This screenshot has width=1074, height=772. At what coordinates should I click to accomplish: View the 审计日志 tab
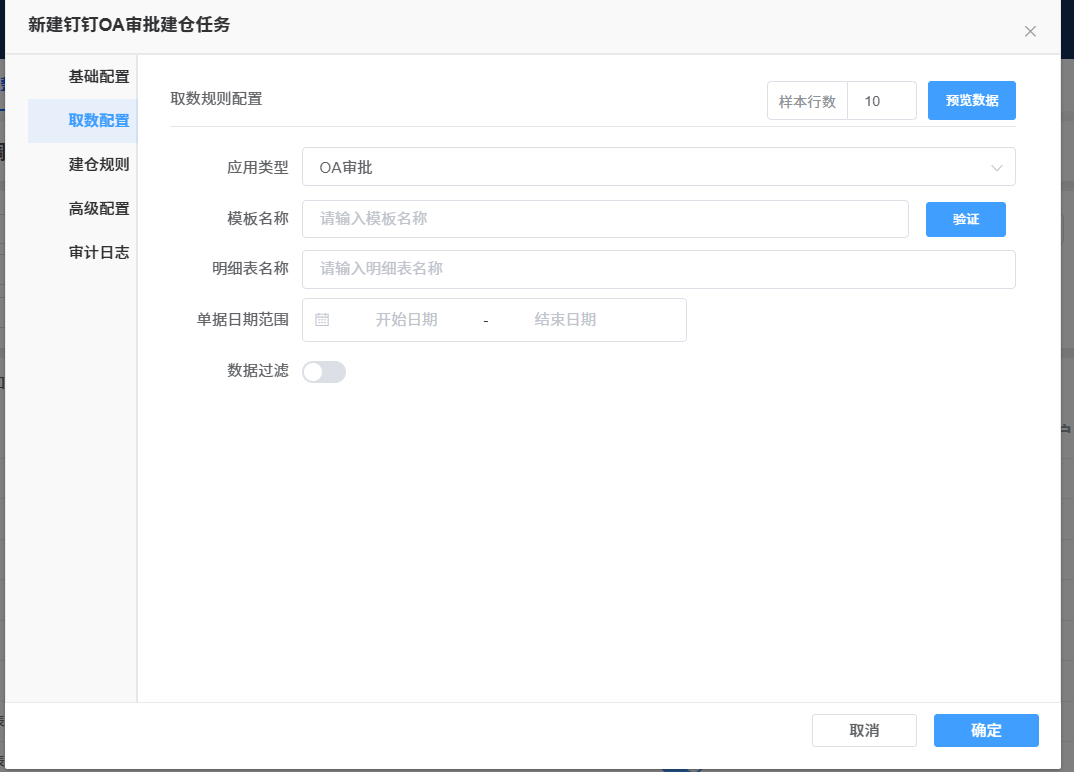pyautogui.click(x=98, y=253)
